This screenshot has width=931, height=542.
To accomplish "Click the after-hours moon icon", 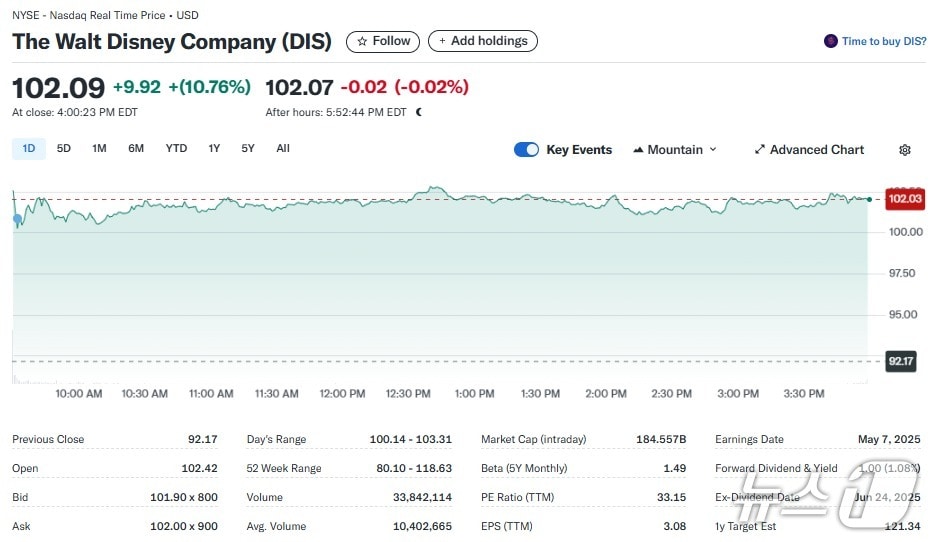I will [418, 112].
